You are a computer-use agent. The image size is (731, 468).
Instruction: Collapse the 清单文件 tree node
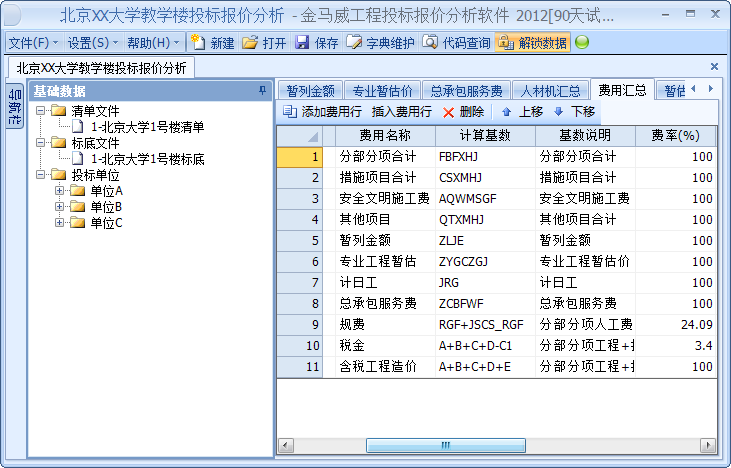40,111
